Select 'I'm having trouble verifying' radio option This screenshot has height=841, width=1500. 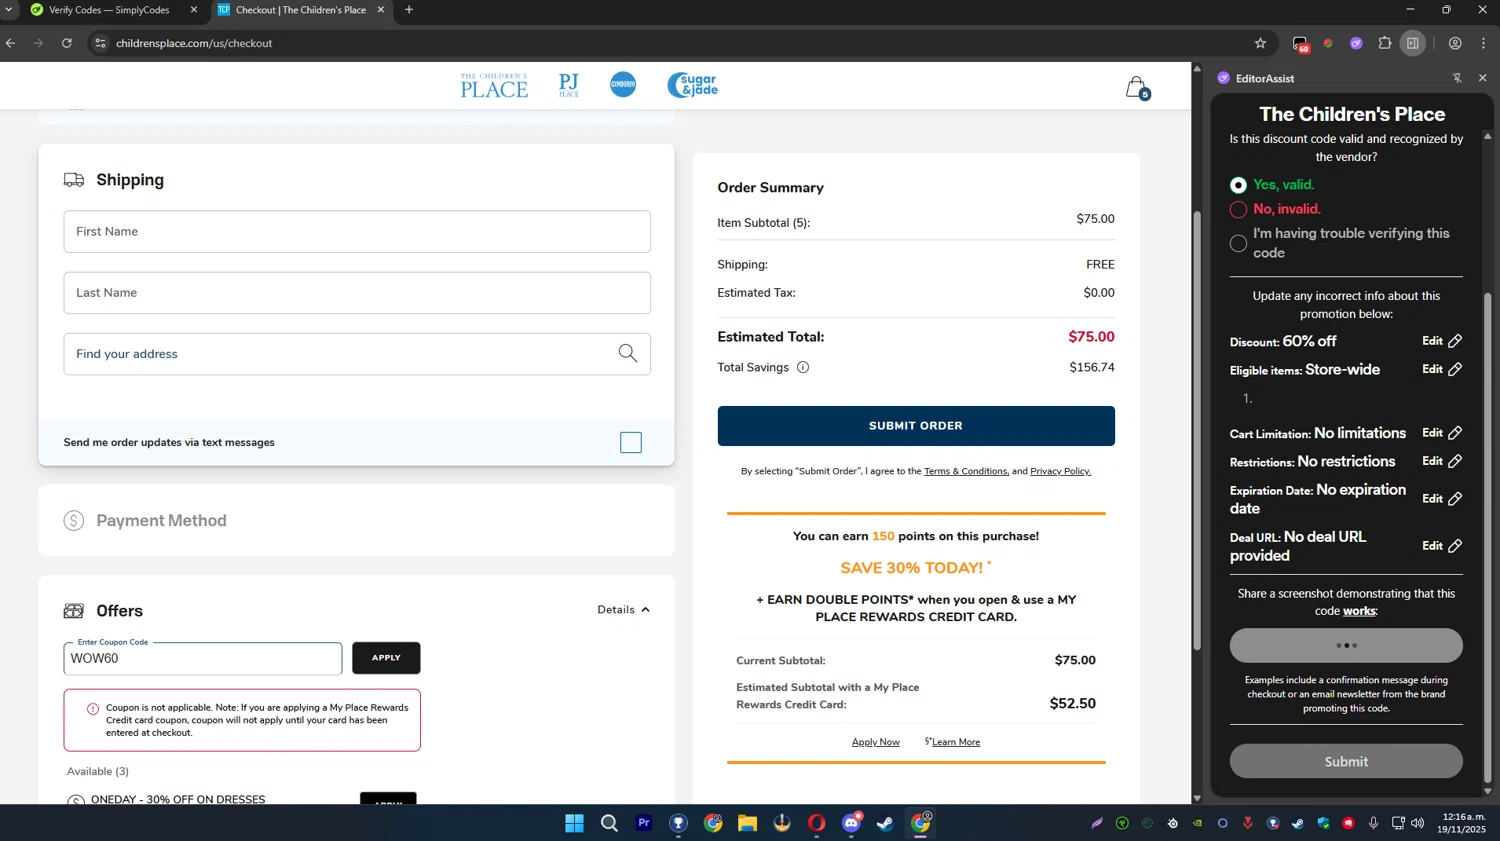(x=1238, y=243)
